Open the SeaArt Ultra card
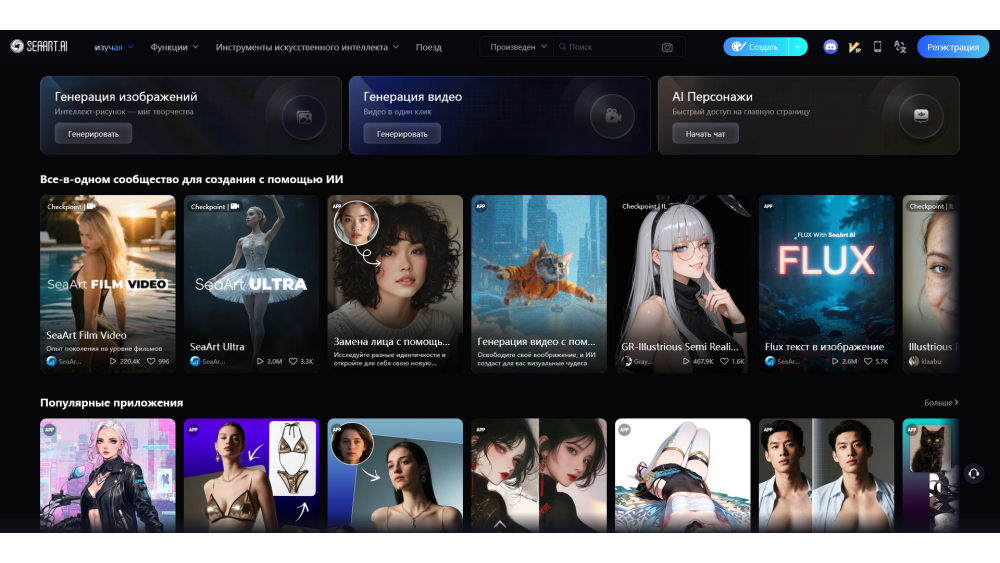Screen dimensions: 1000x563 coord(251,284)
